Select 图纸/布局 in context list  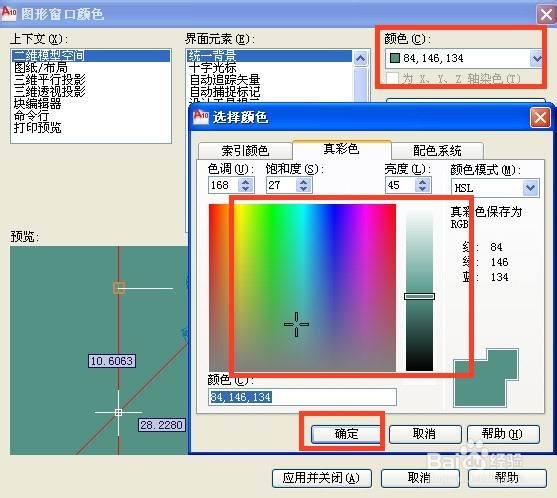91,67
